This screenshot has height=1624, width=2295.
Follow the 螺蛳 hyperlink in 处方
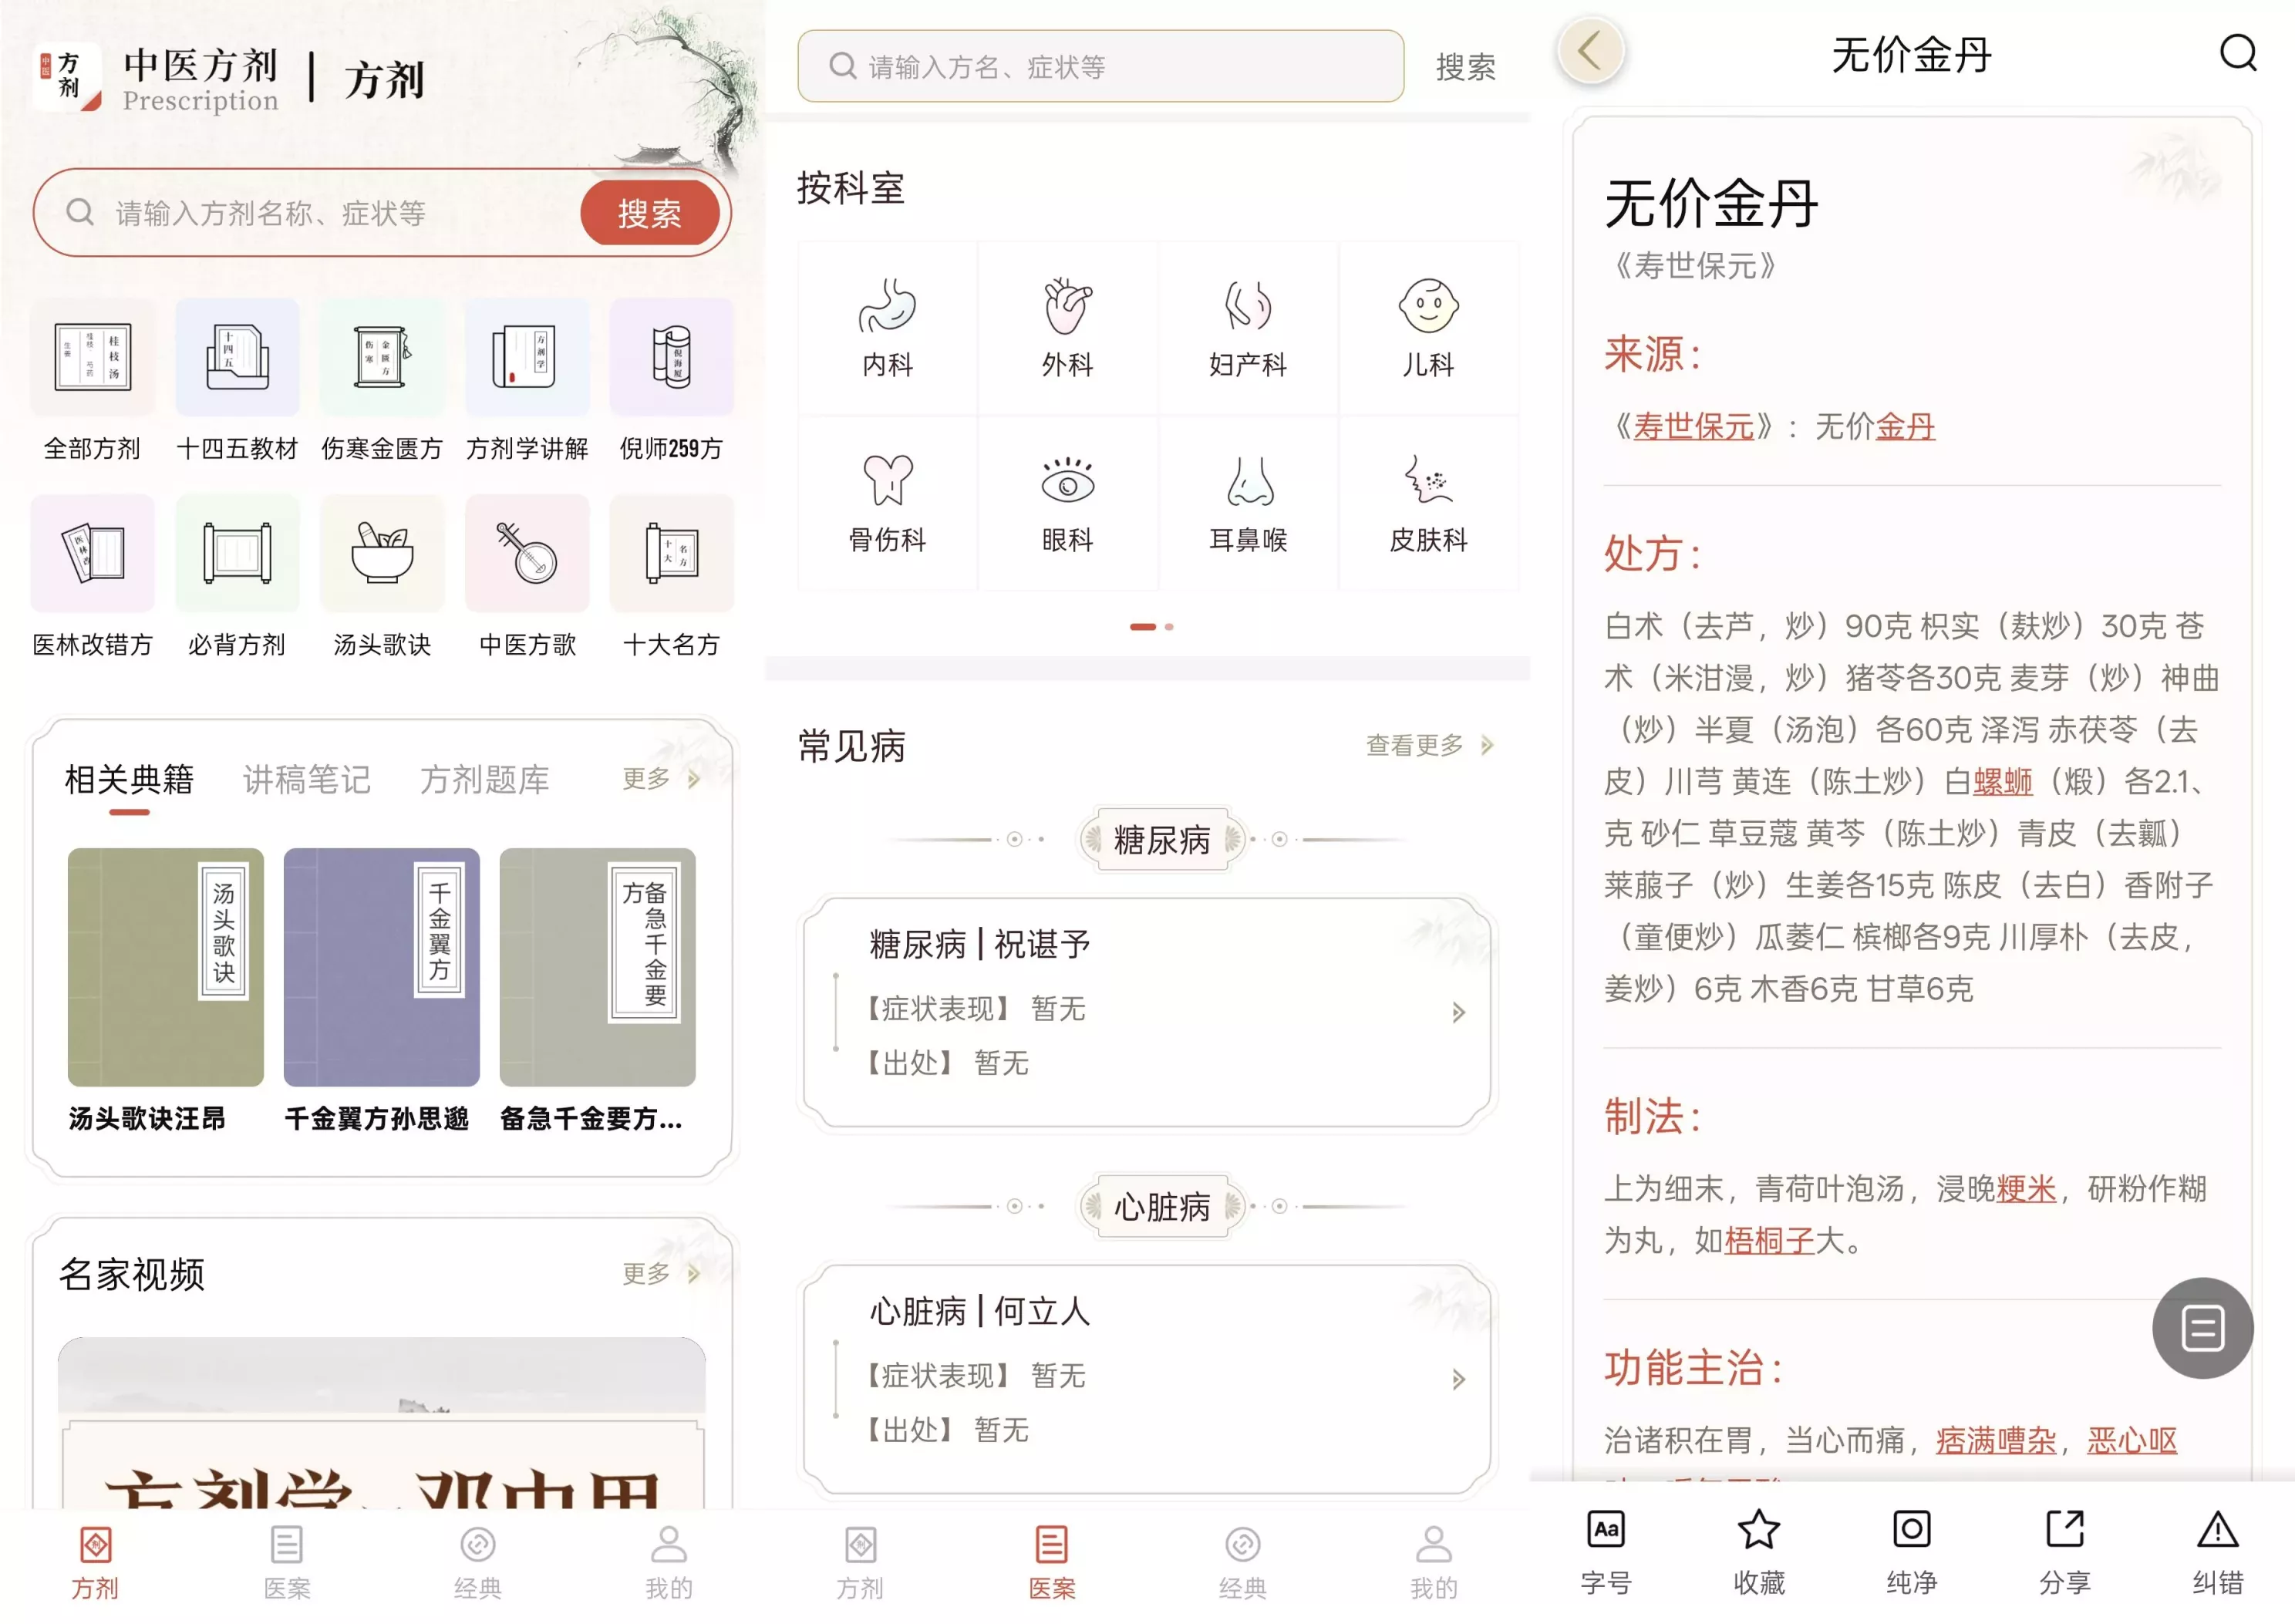point(2002,781)
